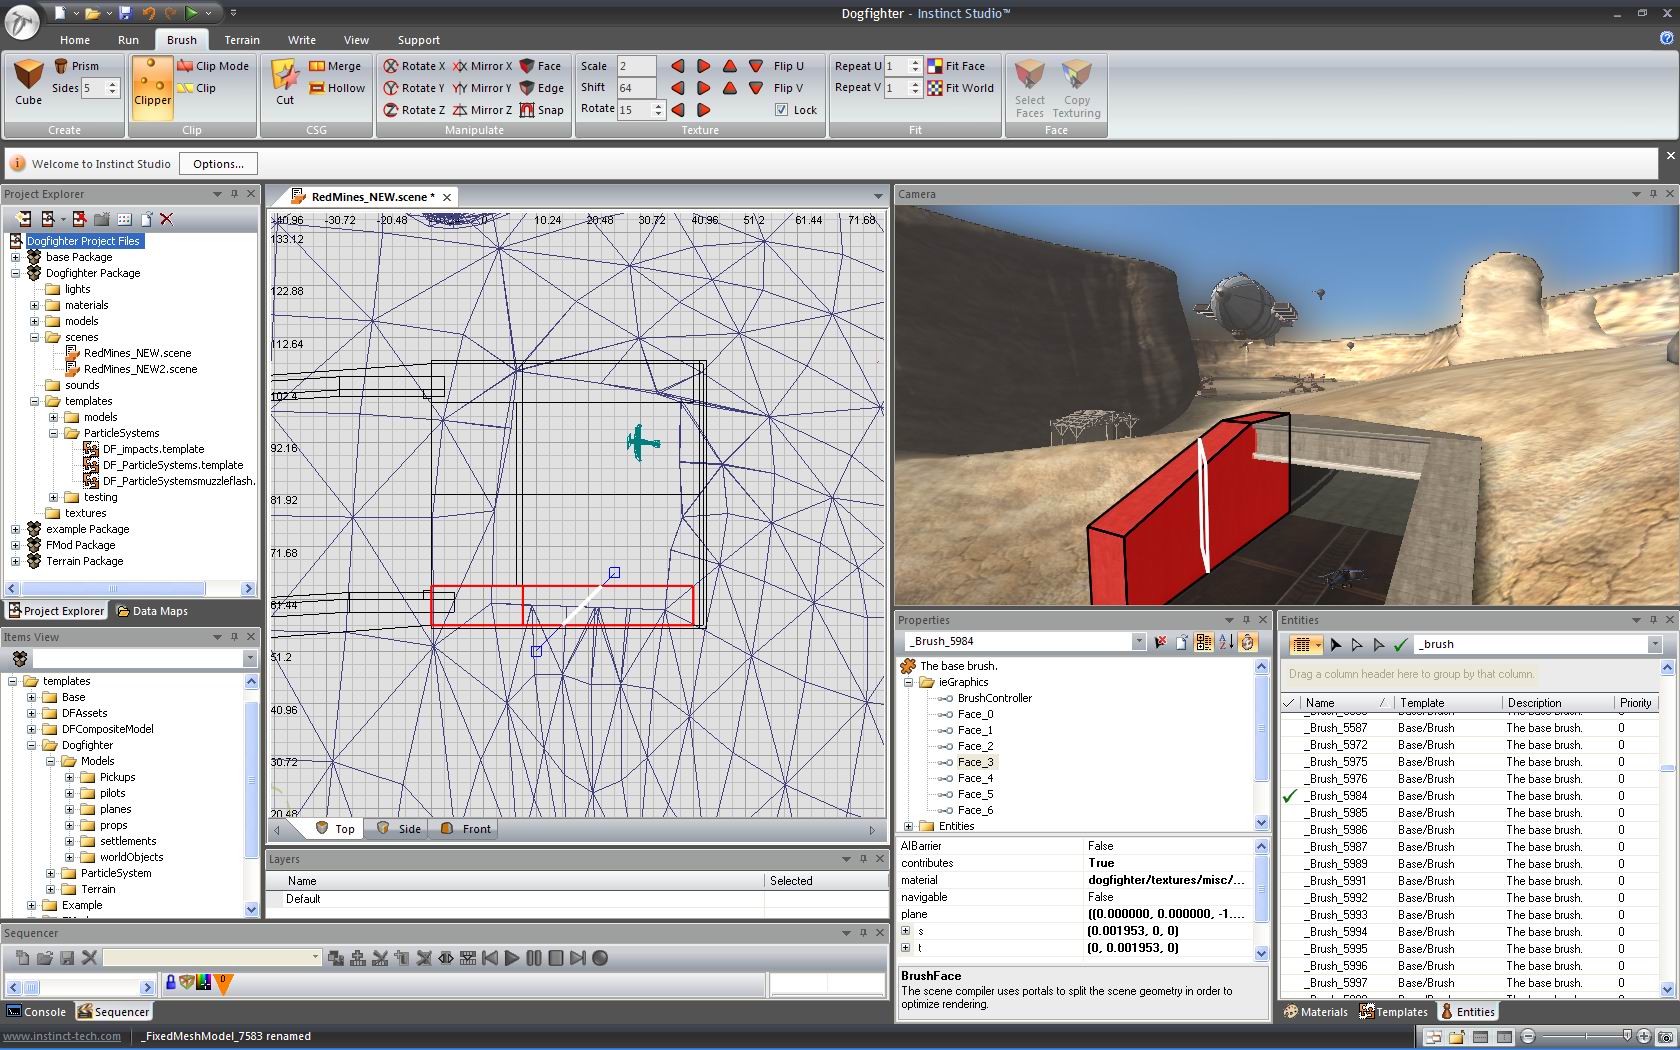Expand the Terrain Package node
Screen dimensions: 1680x1050
pos(15,561)
